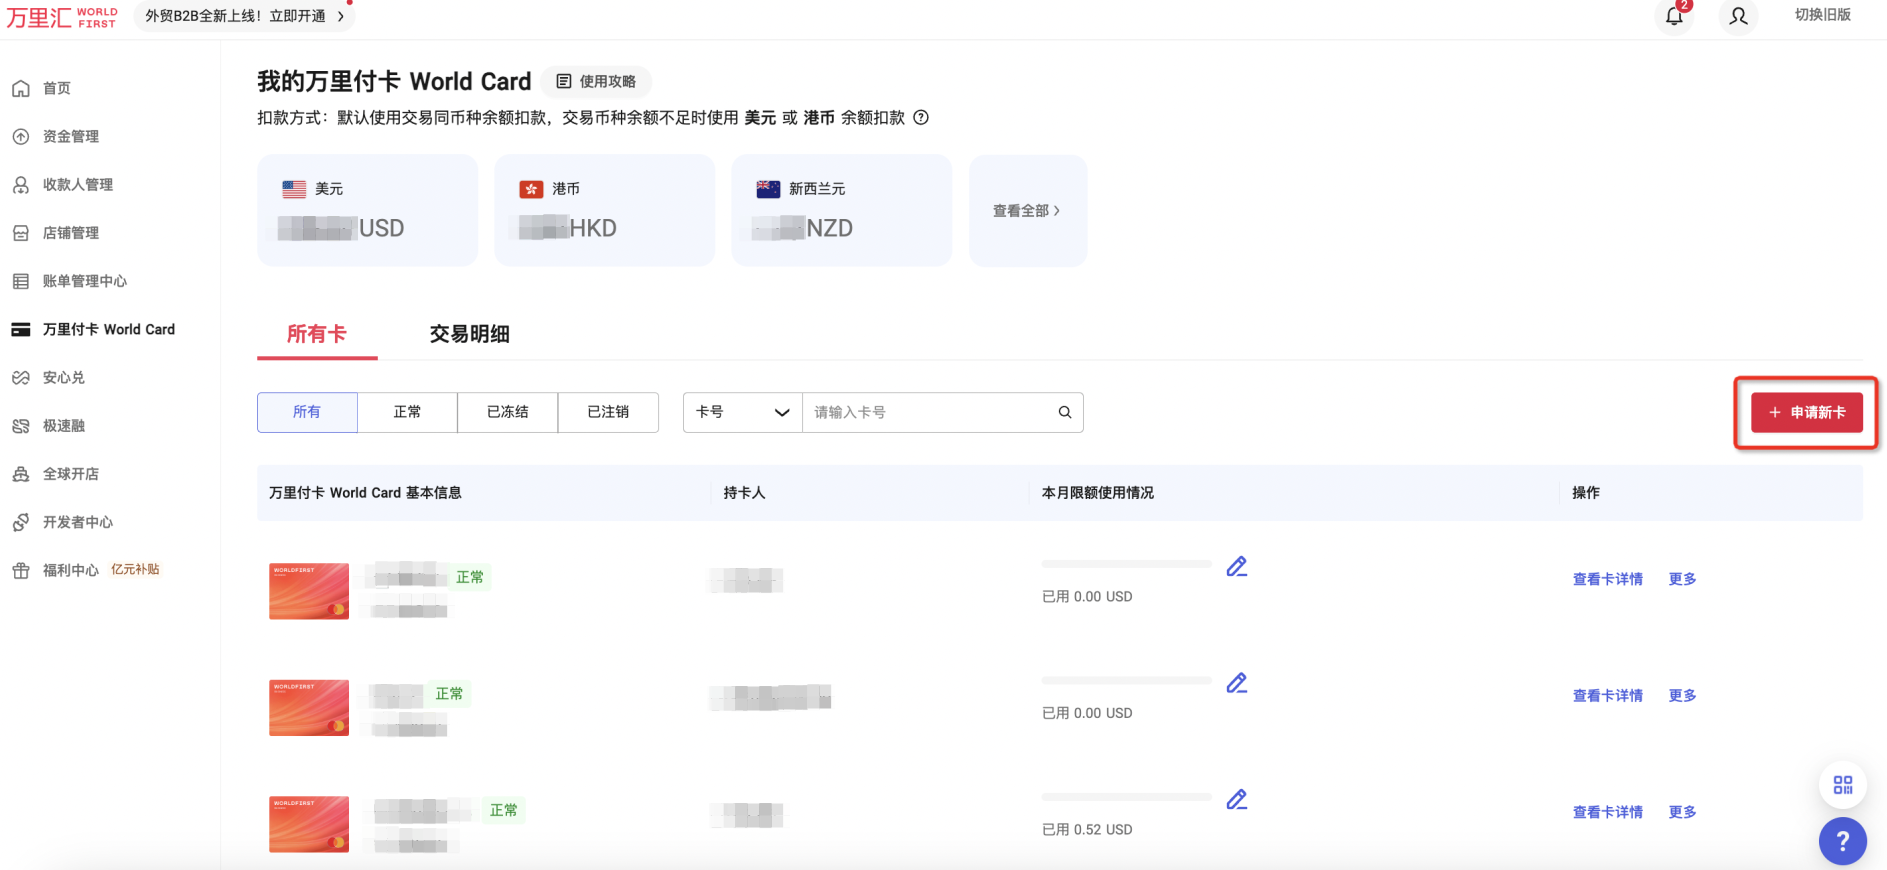Edit monthly limit for the 0.52 USD card
The width and height of the screenshot is (1887, 870).
pos(1237,800)
